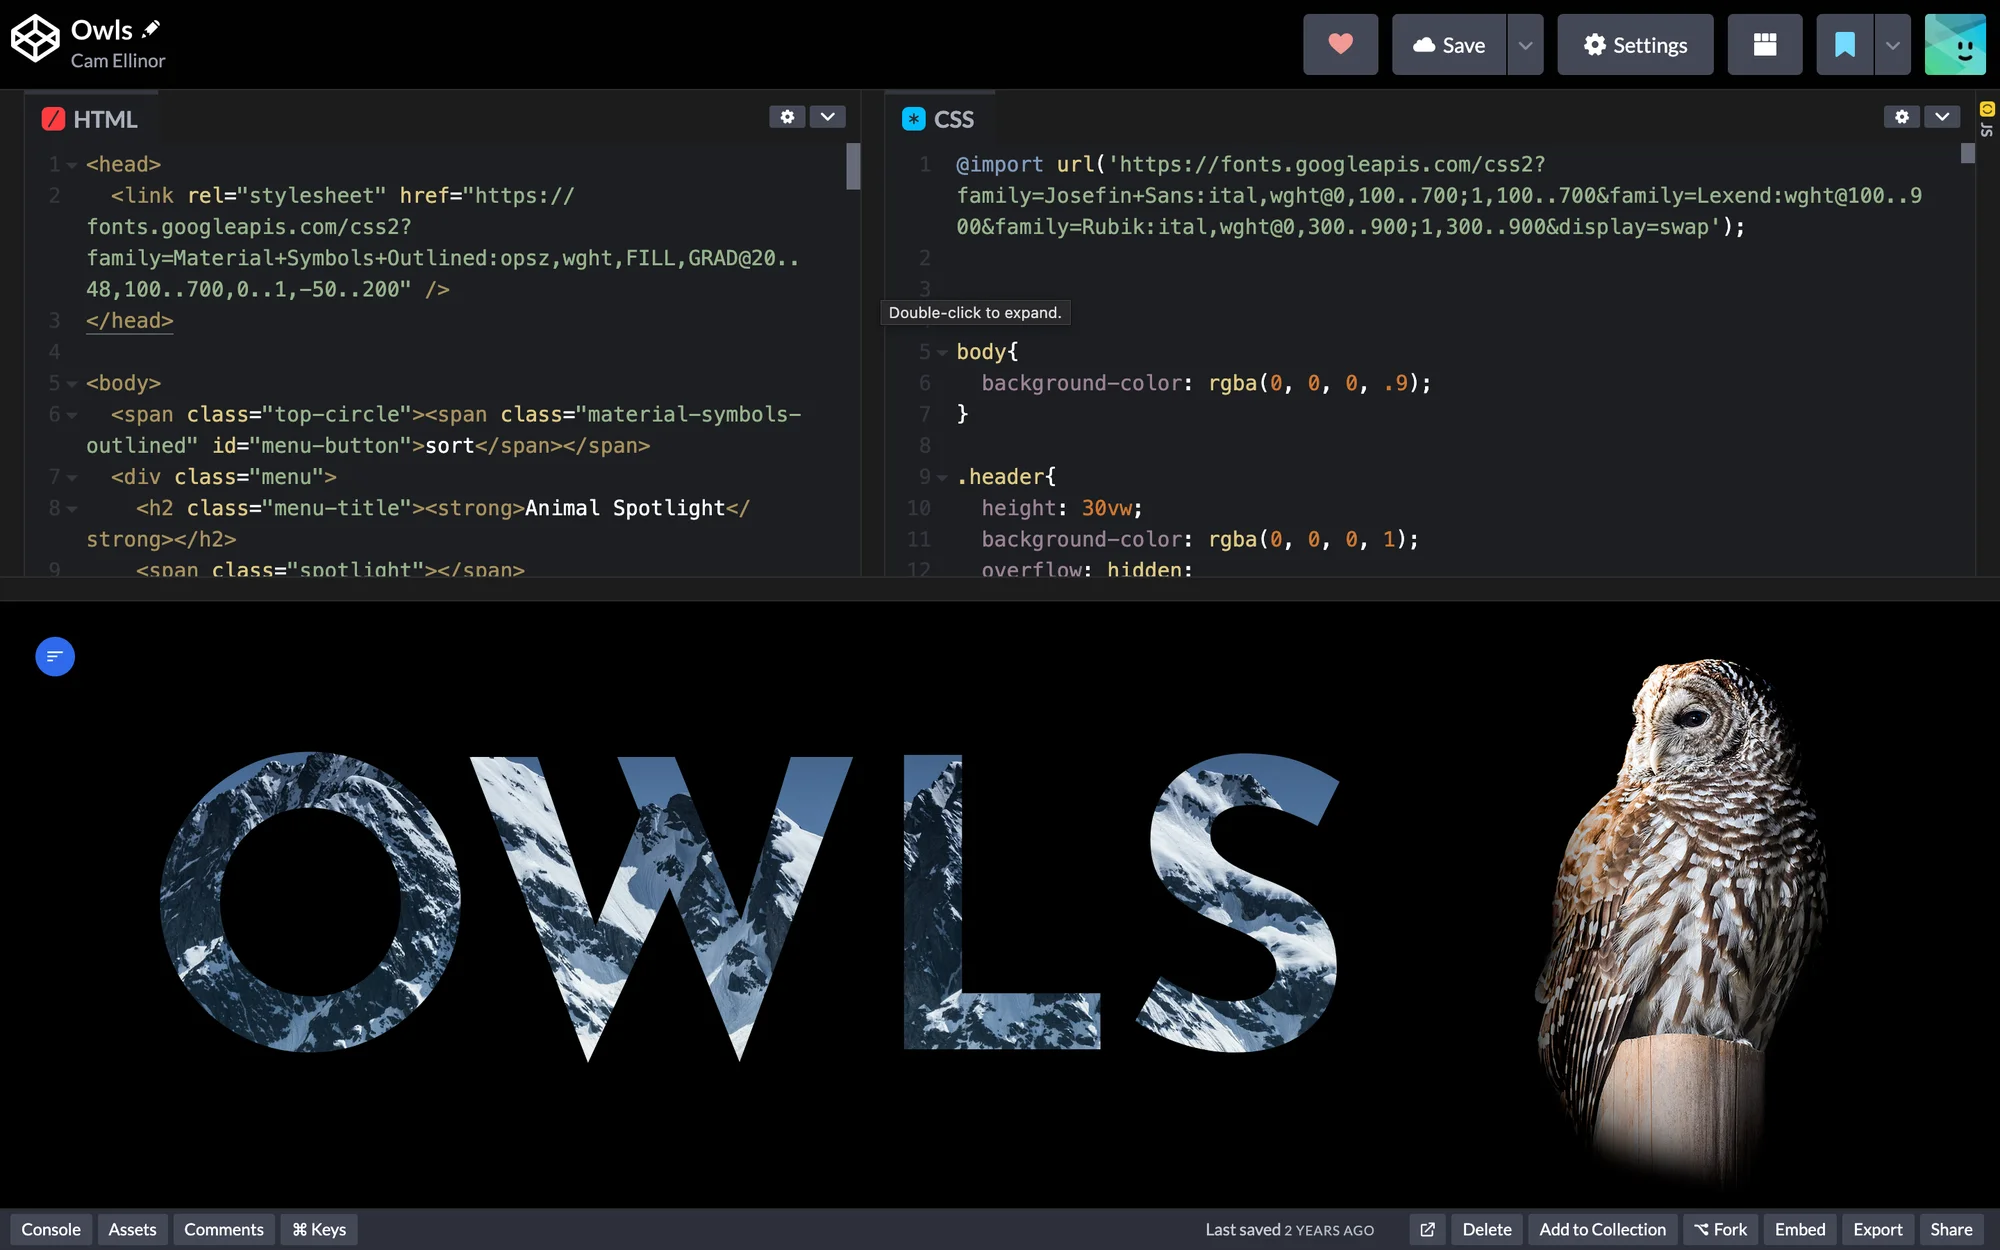Collapse the body tag fold arrow on line 5

tap(72, 384)
